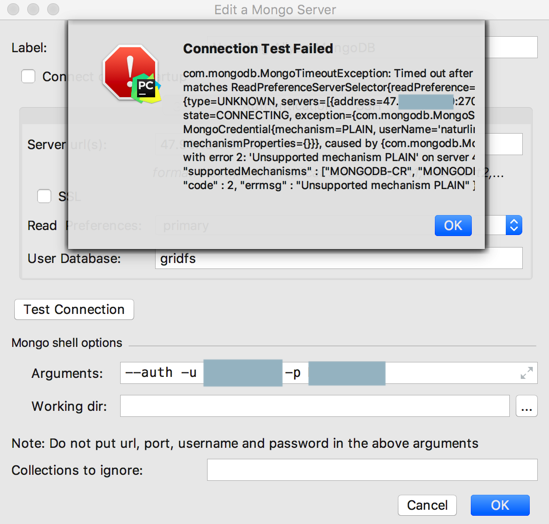Screen dimensions: 549x524
Task: Click the Collections to ignore field
Action: (x=372, y=470)
